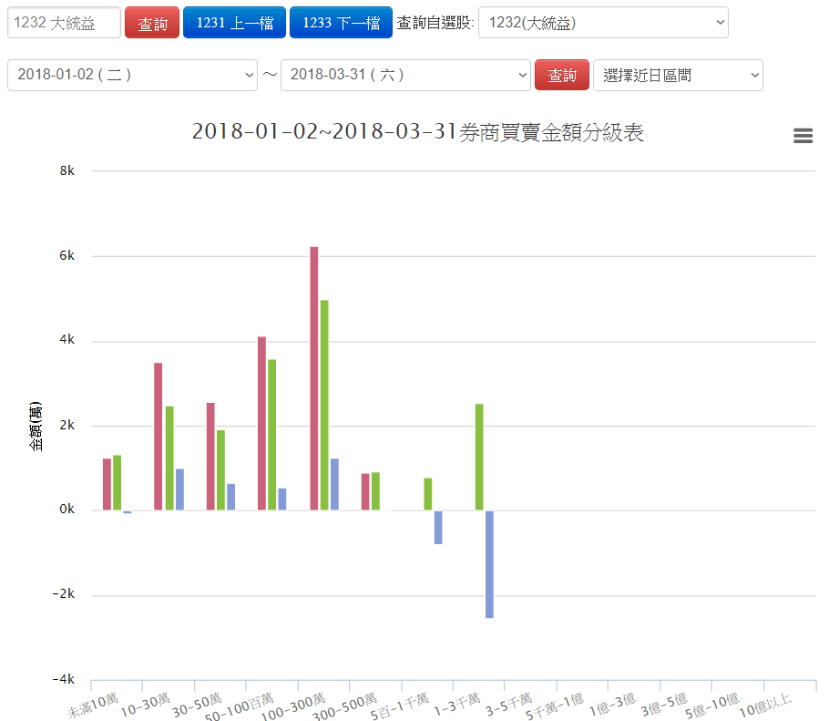
Task: Open the end date 2018-03-31 dropdown
Action: [x=405, y=75]
